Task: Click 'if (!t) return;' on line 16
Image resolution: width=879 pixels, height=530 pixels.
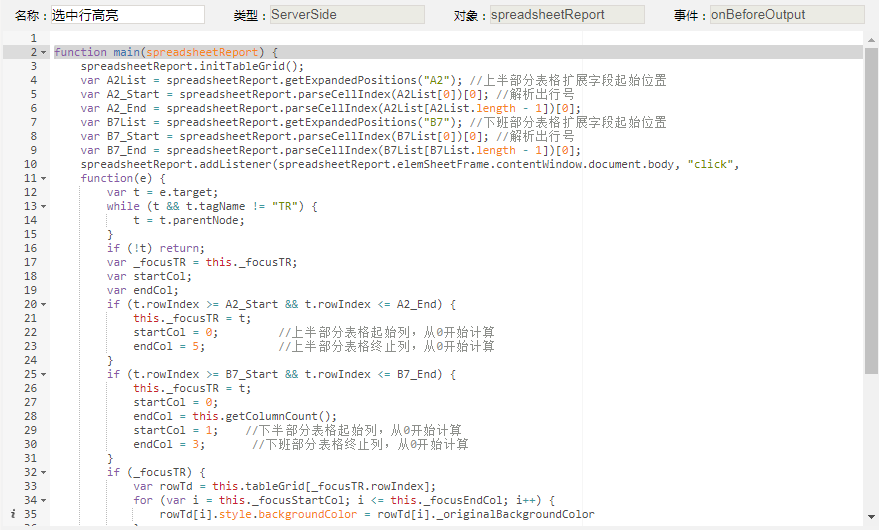Action: [156, 248]
